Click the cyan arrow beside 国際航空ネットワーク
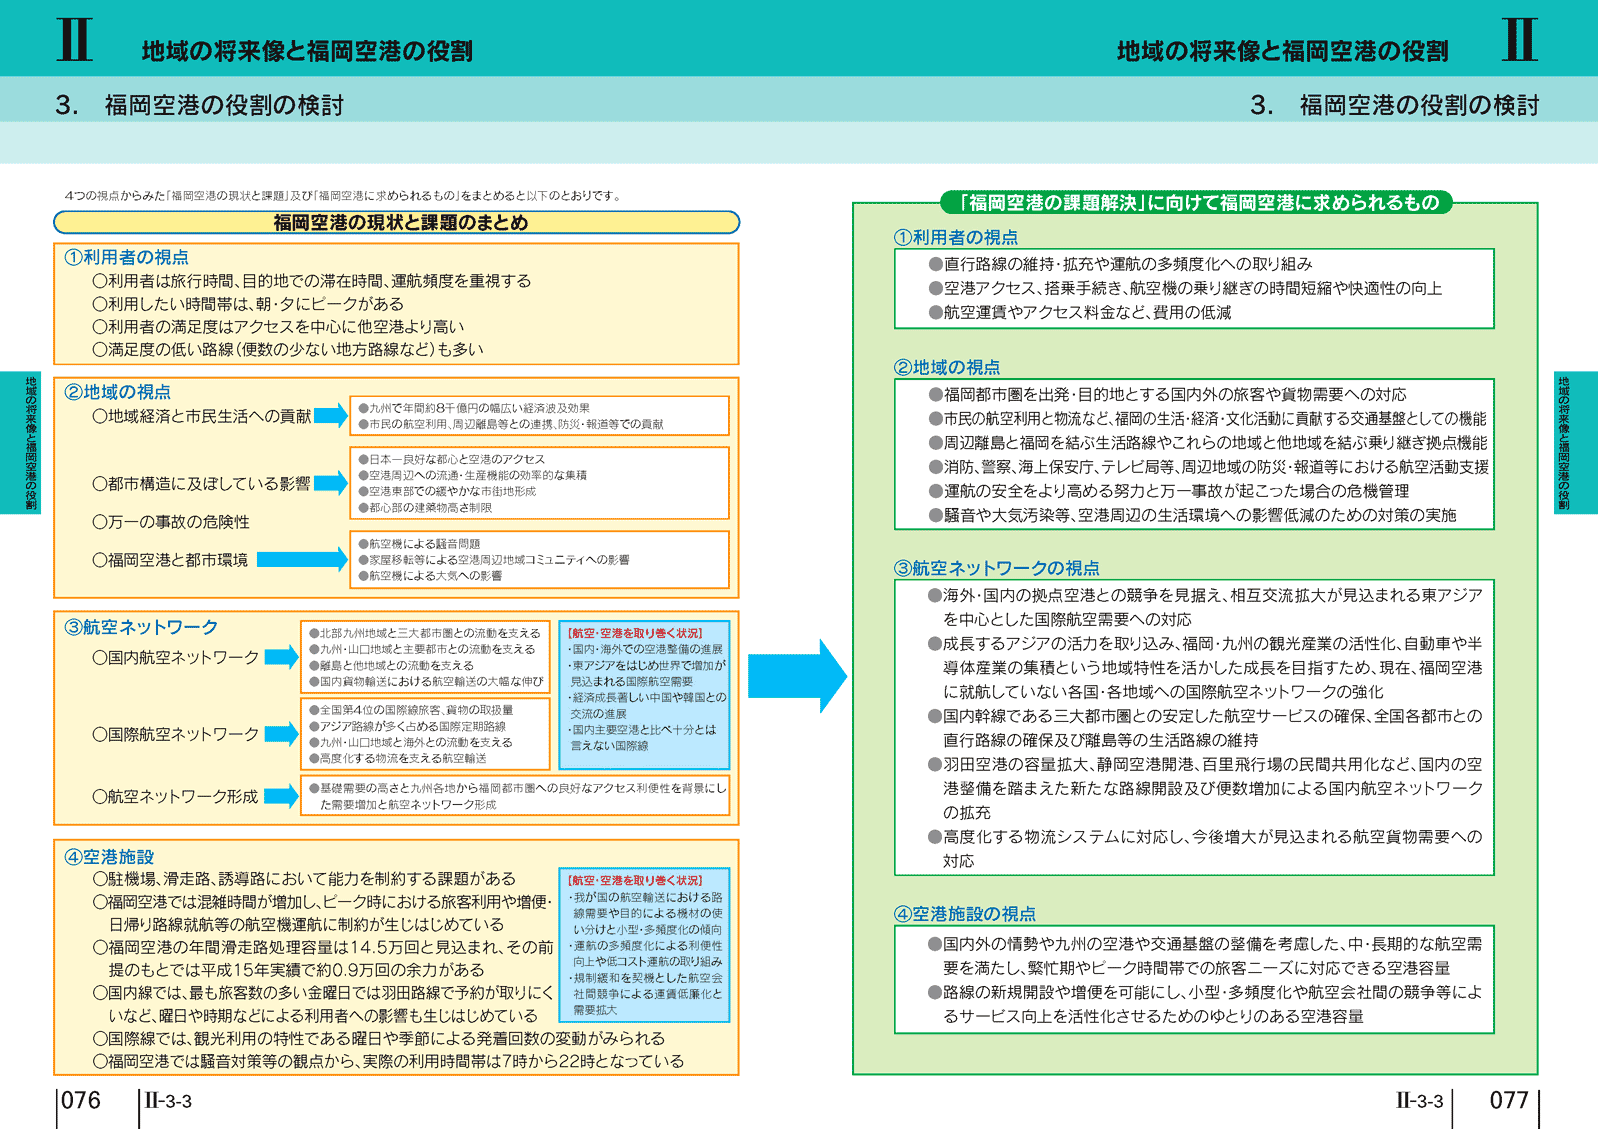The width and height of the screenshot is (1598, 1129). pyautogui.click(x=282, y=733)
